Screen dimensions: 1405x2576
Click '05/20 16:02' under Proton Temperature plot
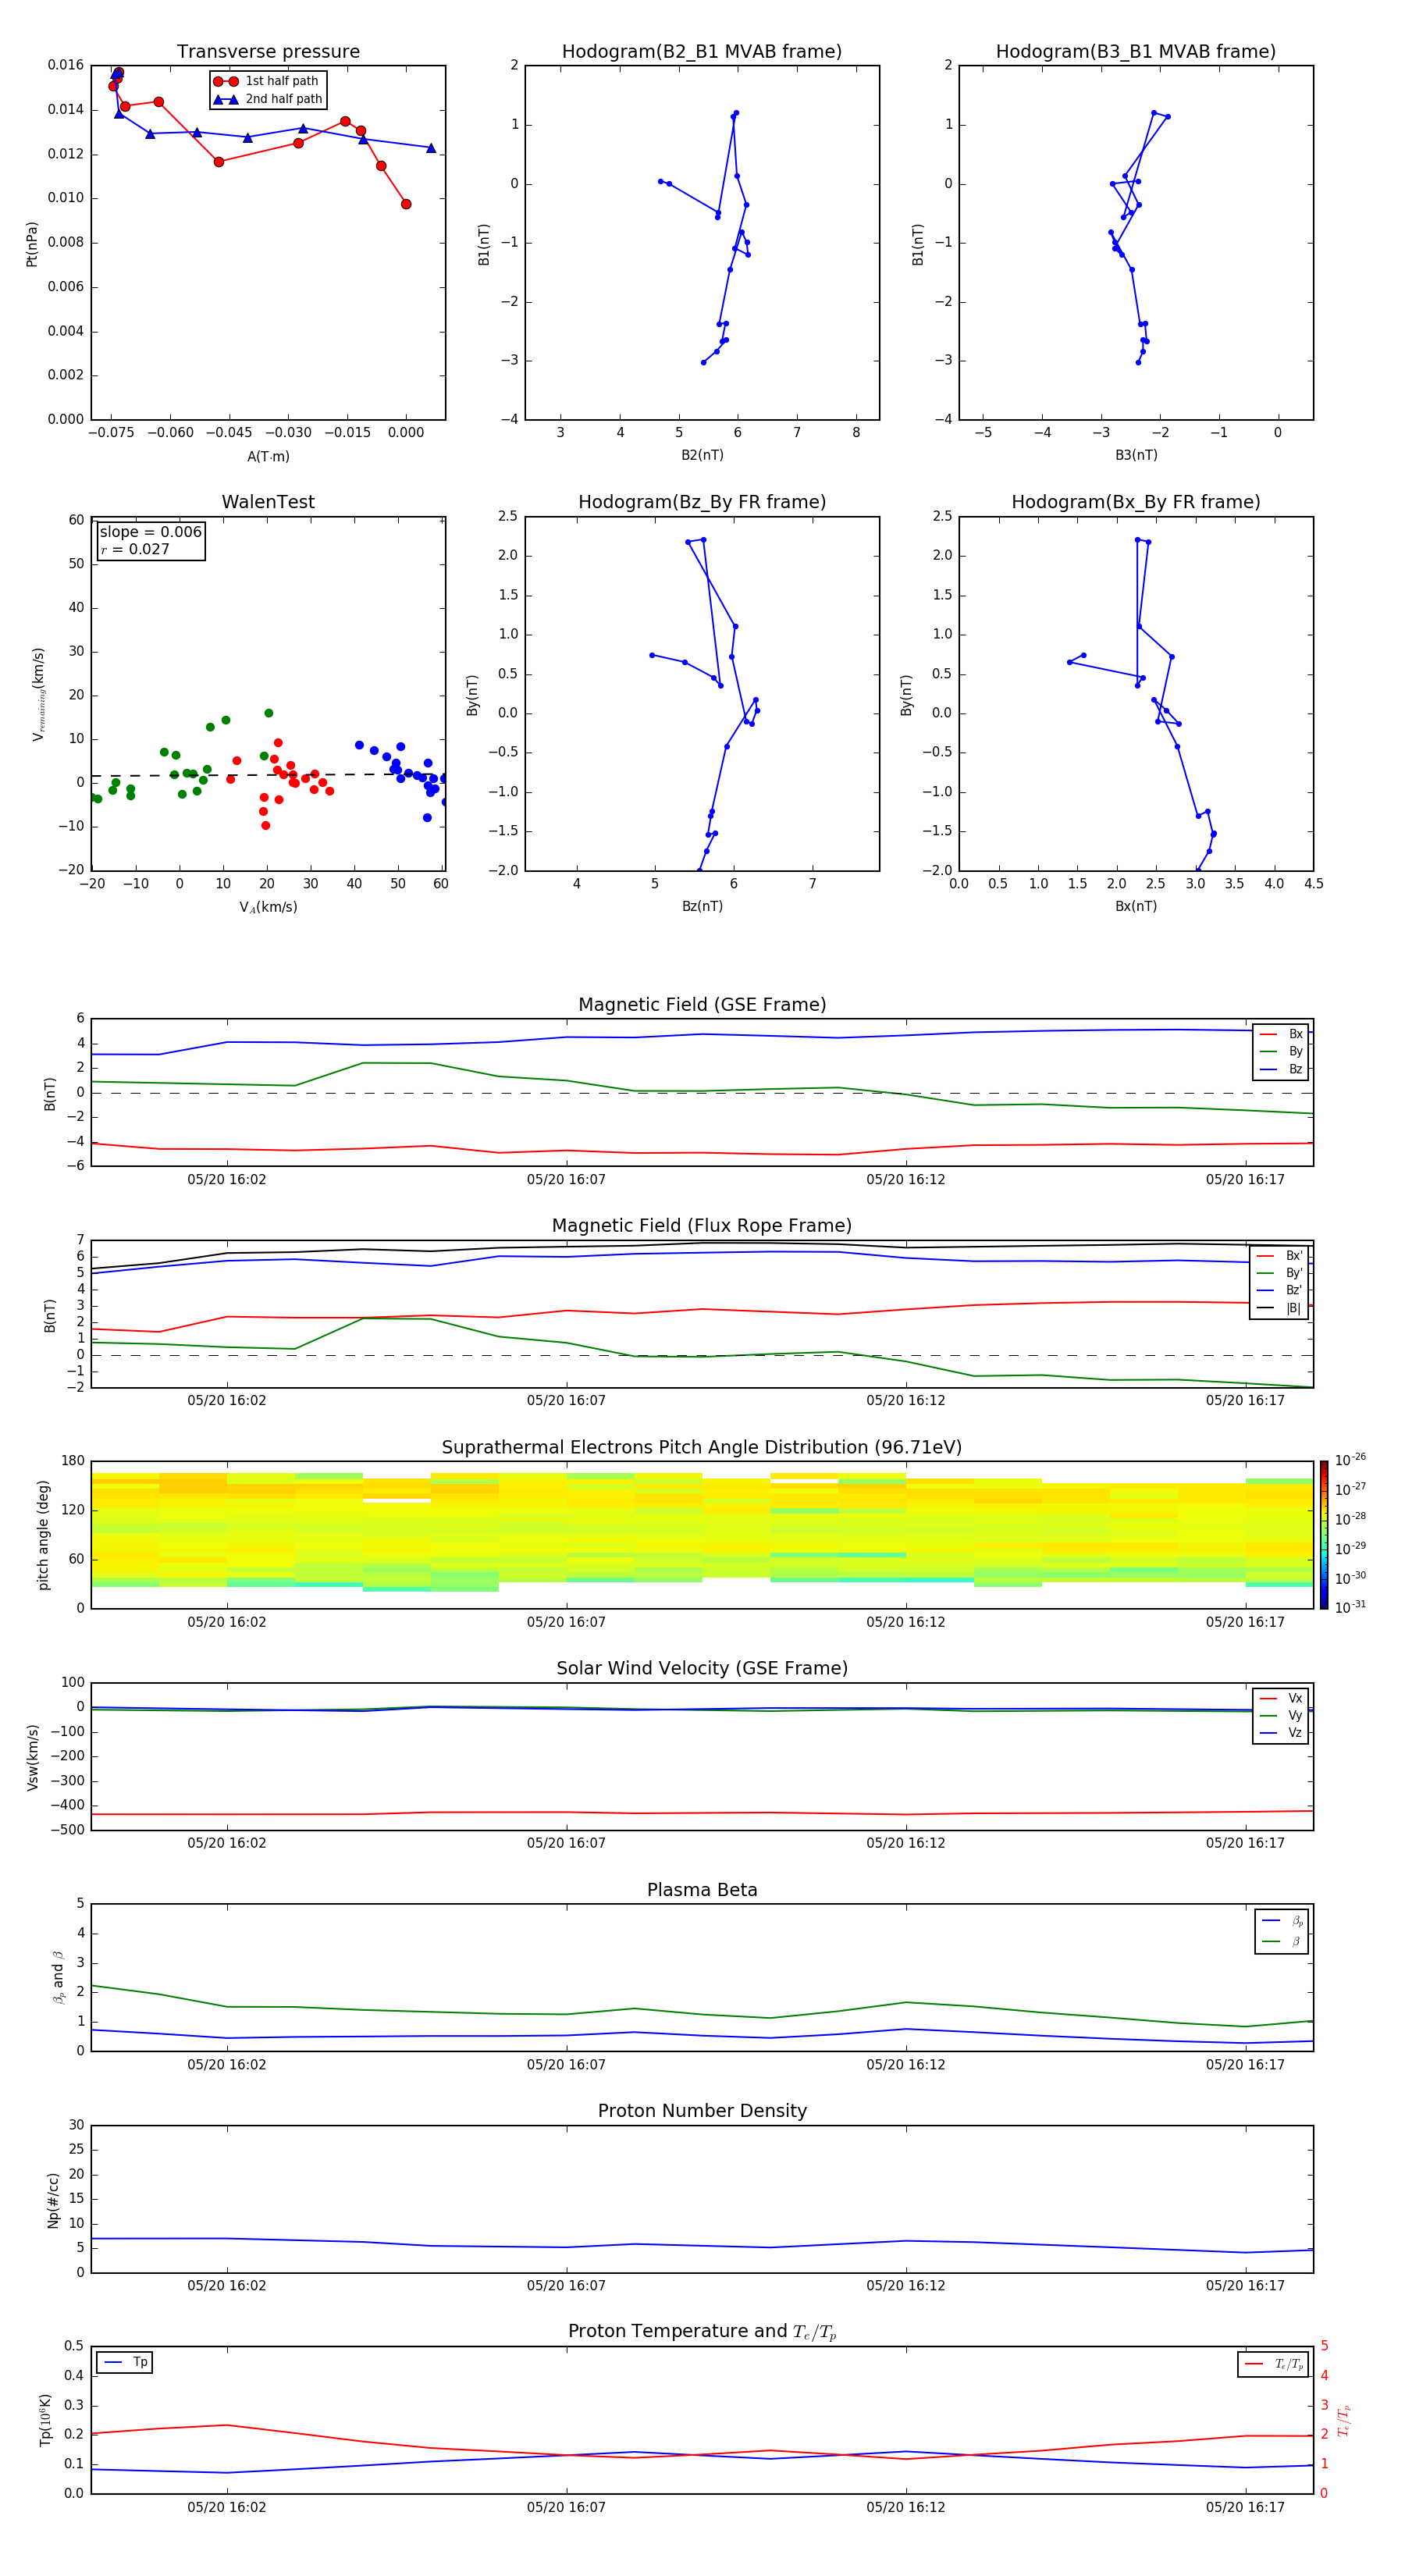(x=227, y=2507)
